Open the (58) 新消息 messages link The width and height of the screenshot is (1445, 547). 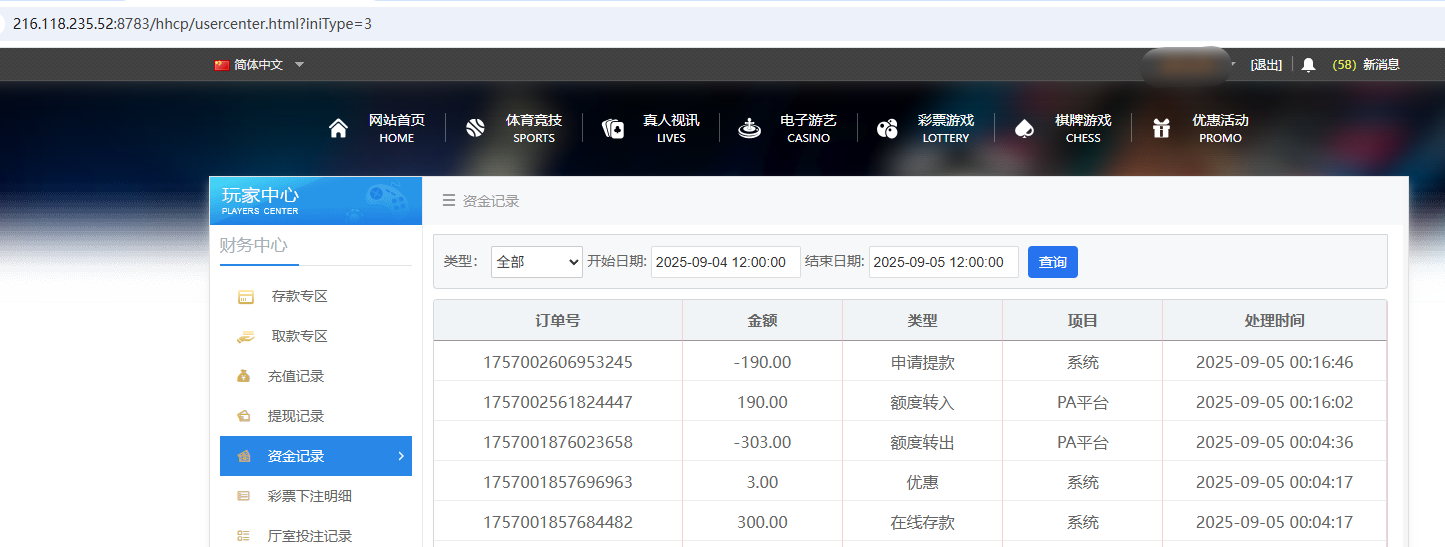(1365, 65)
